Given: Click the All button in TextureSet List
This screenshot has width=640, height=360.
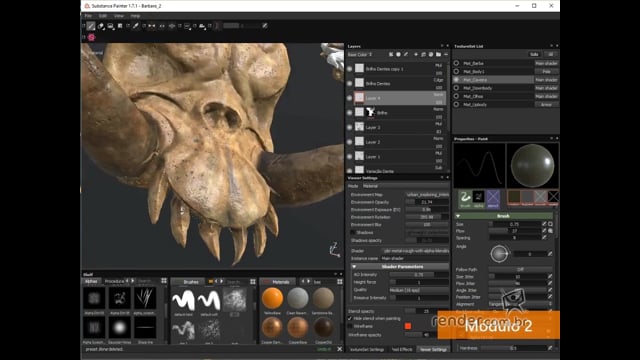Looking at the screenshot, I should pos(550,54).
